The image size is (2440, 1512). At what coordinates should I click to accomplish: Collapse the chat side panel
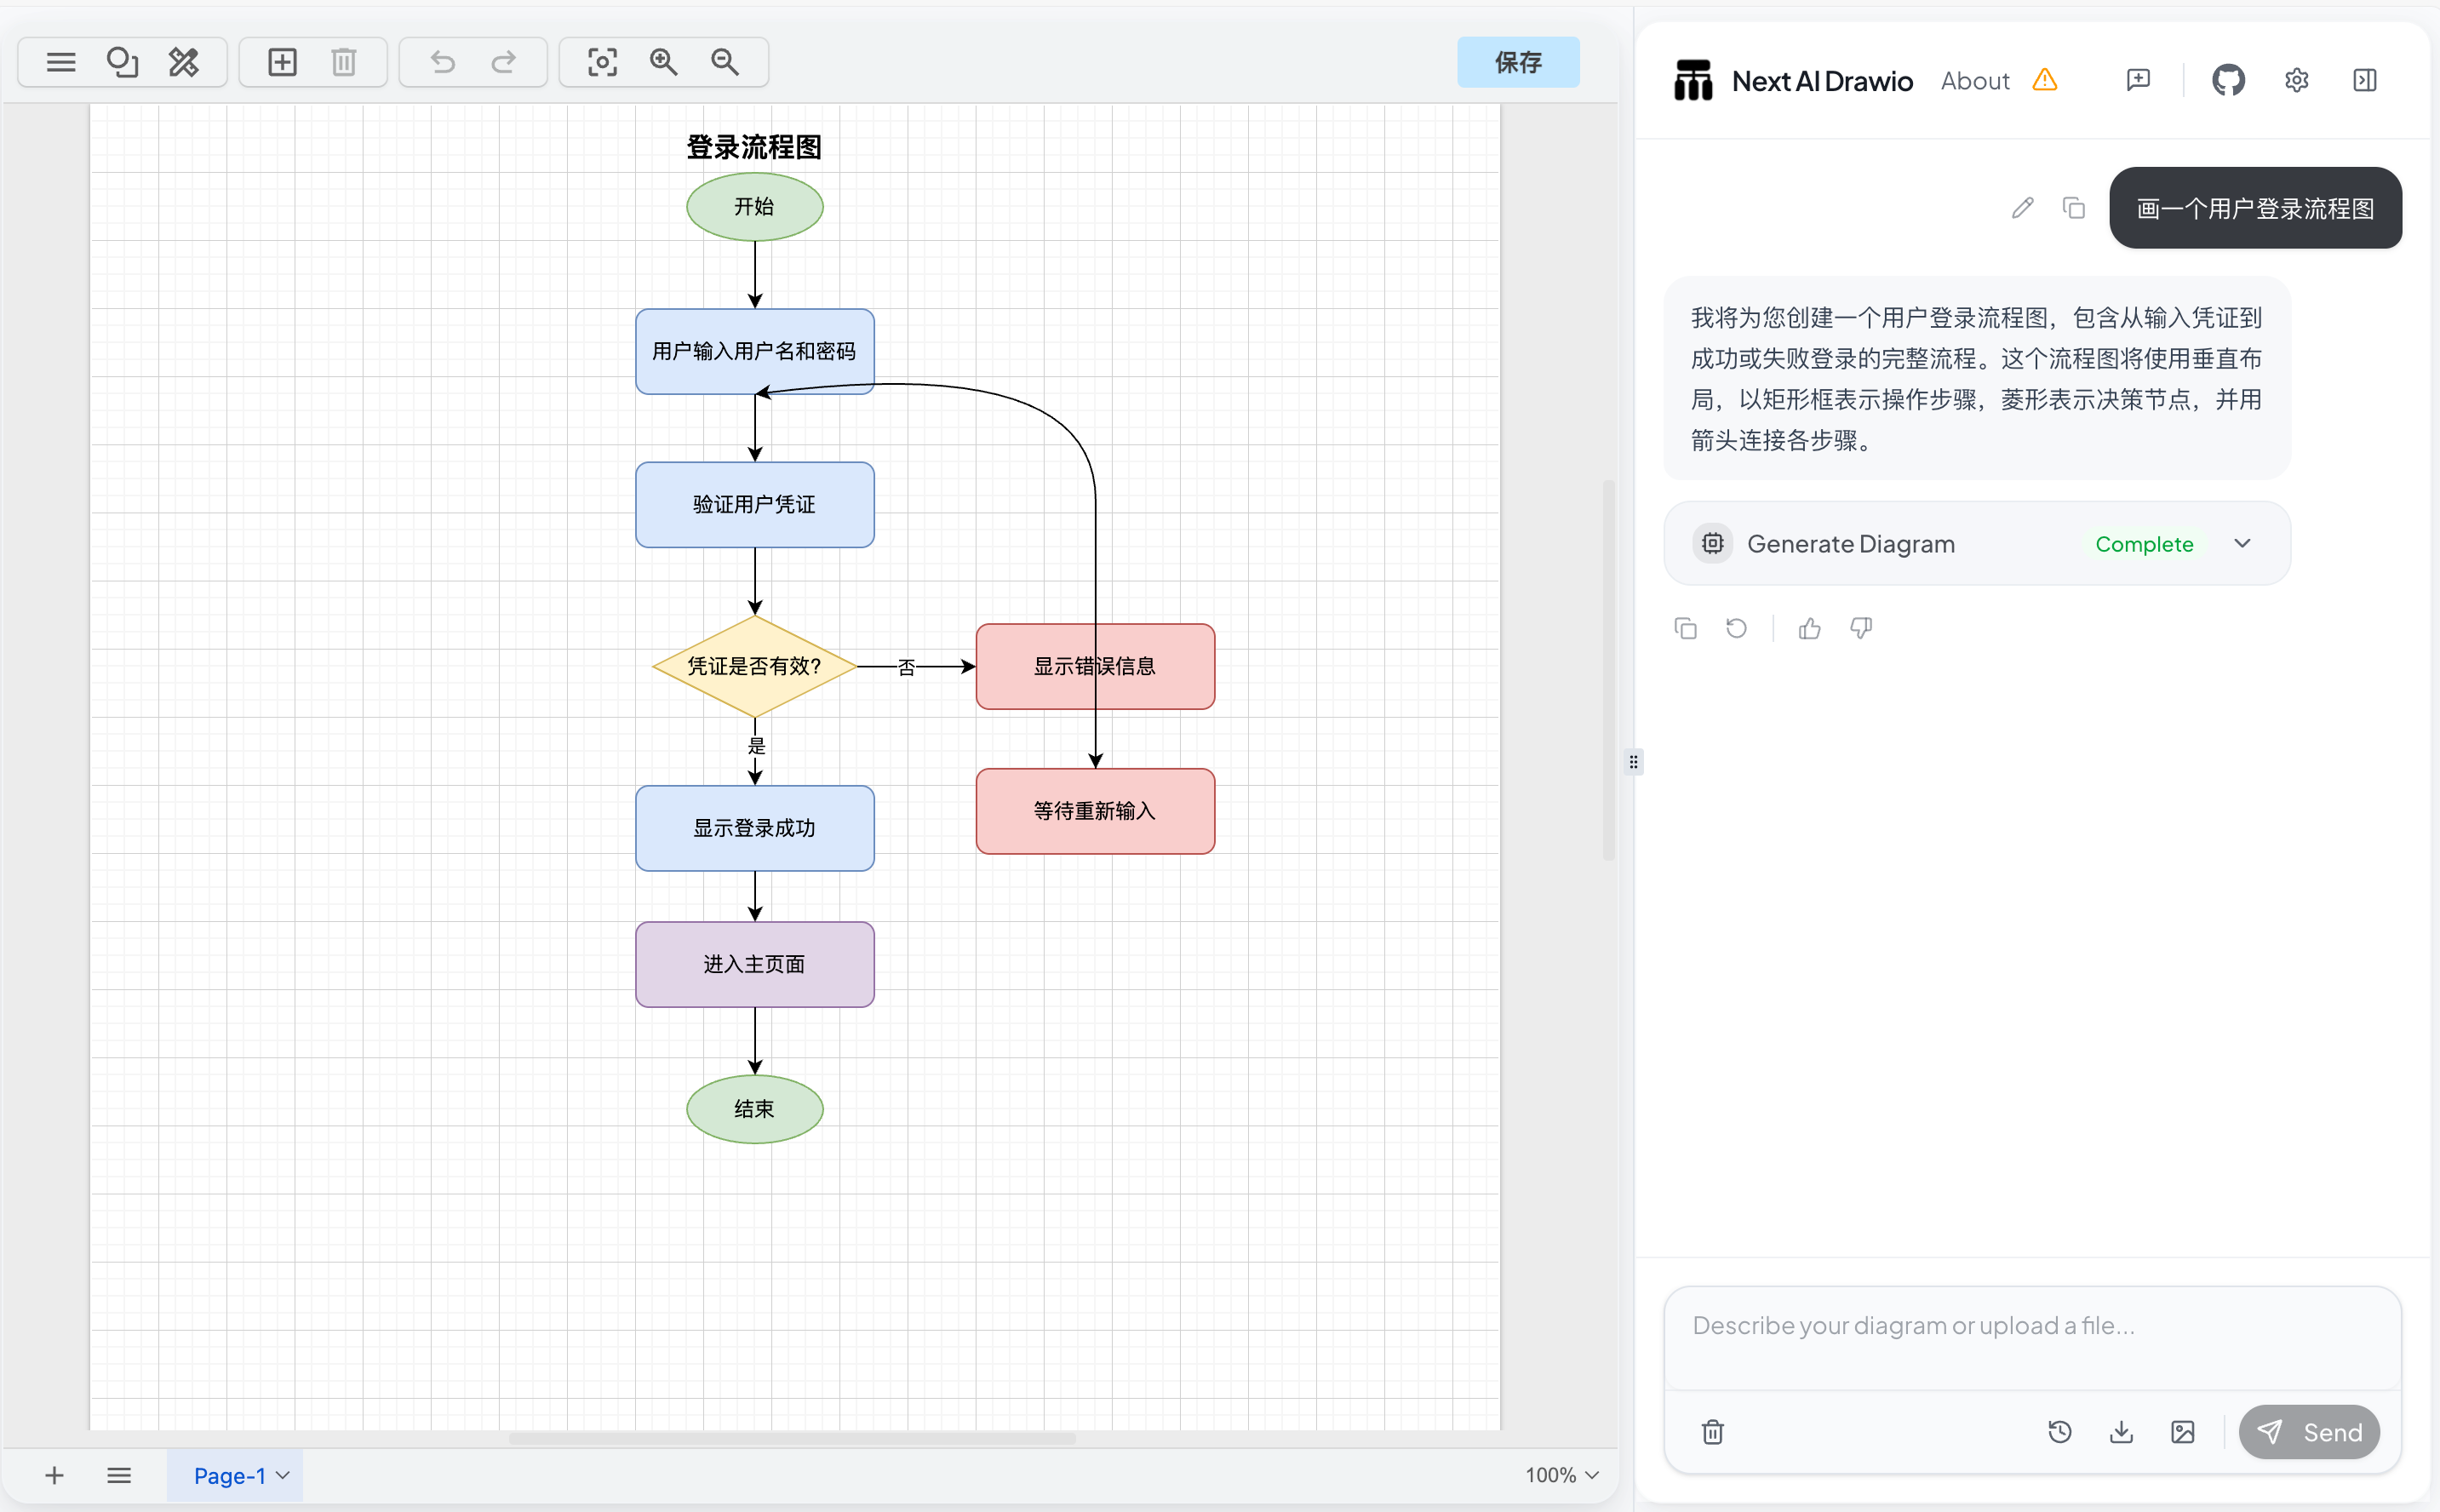pos(2364,80)
